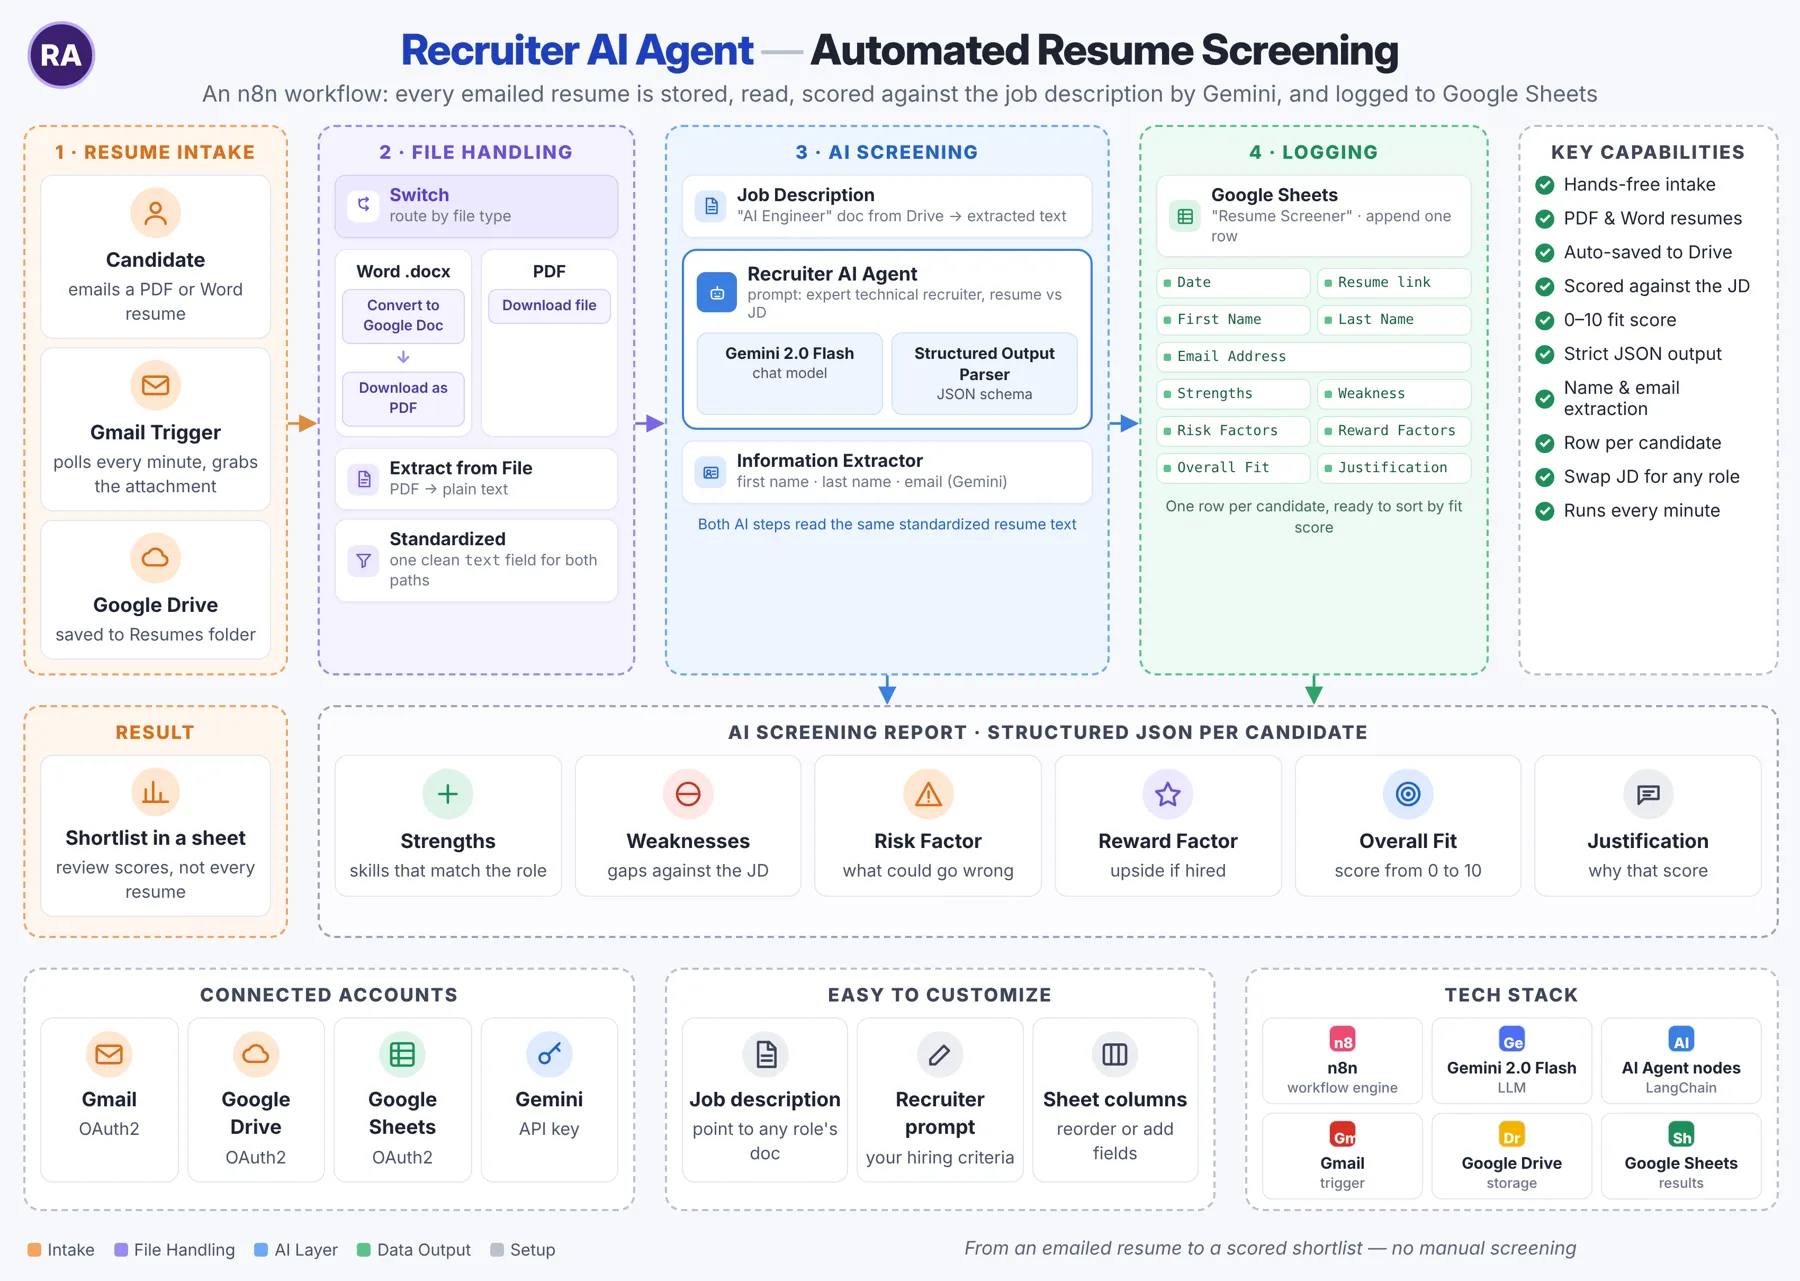
Task: Click the Sheet columns icon
Action: pos(1115,1054)
